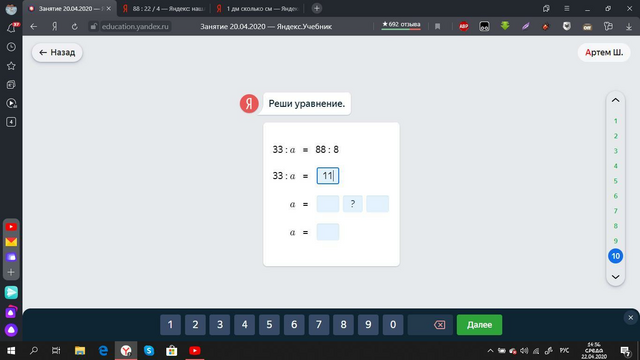Open bookmarks star in the sidebar
The height and width of the screenshot is (360, 640).
[11, 66]
